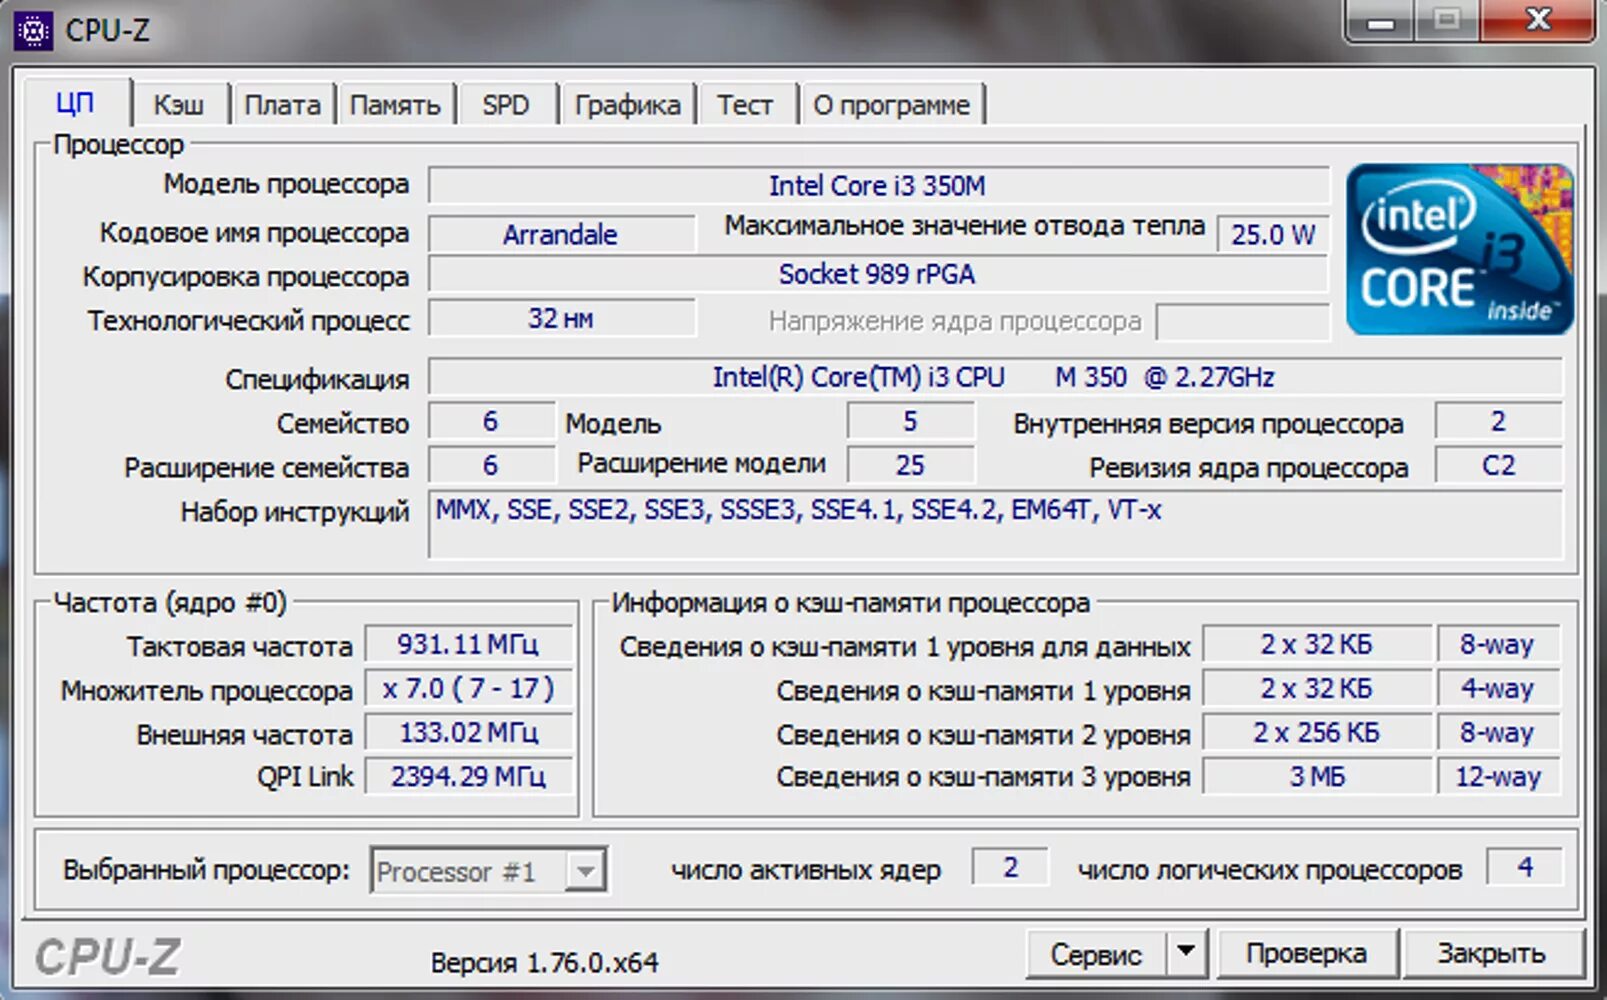Minimize the CPU-Z window

pos(1380,21)
